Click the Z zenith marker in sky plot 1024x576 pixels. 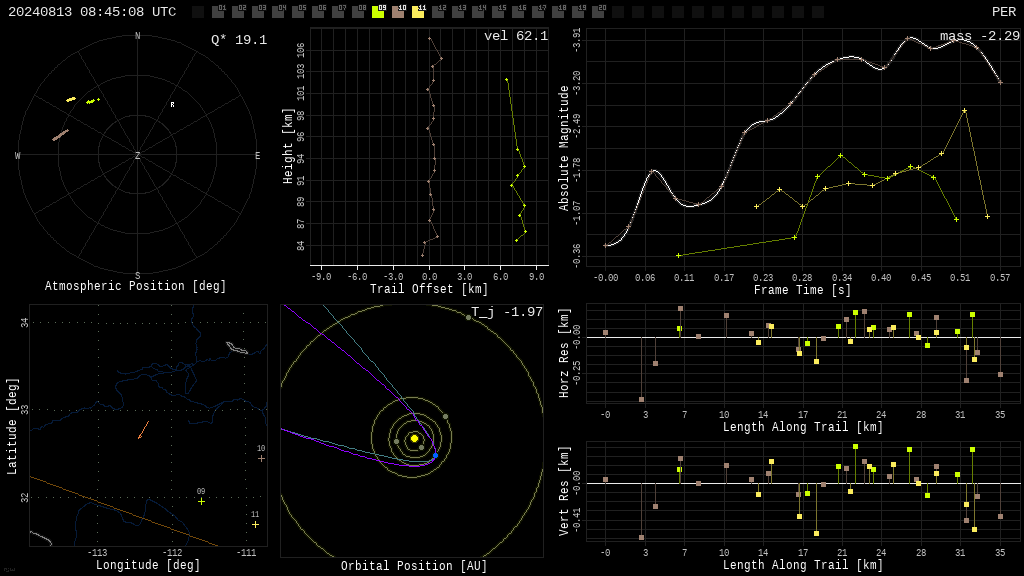click(137, 155)
